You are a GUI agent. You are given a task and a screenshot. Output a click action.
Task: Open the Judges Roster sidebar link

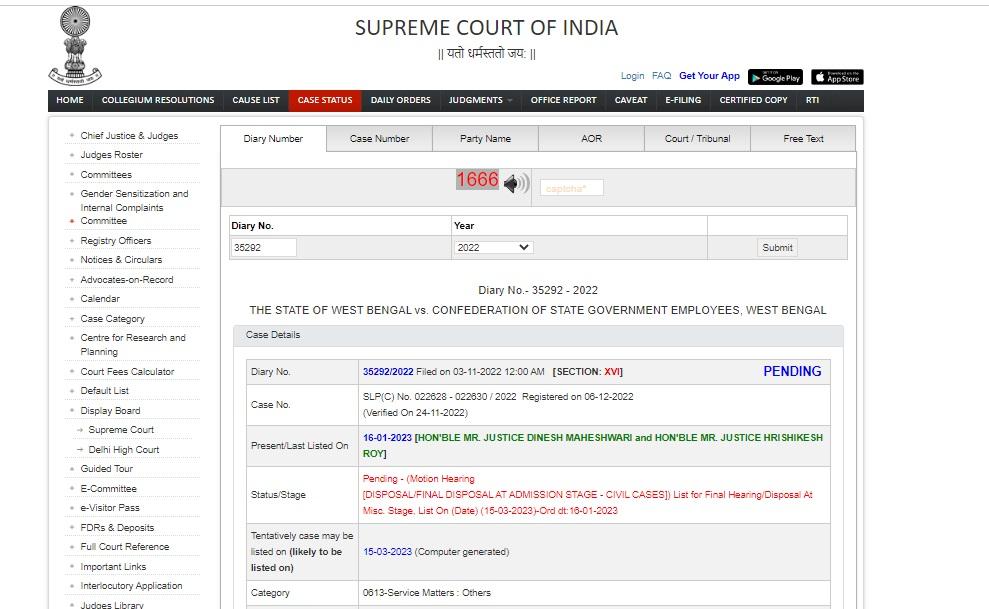(x=111, y=155)
